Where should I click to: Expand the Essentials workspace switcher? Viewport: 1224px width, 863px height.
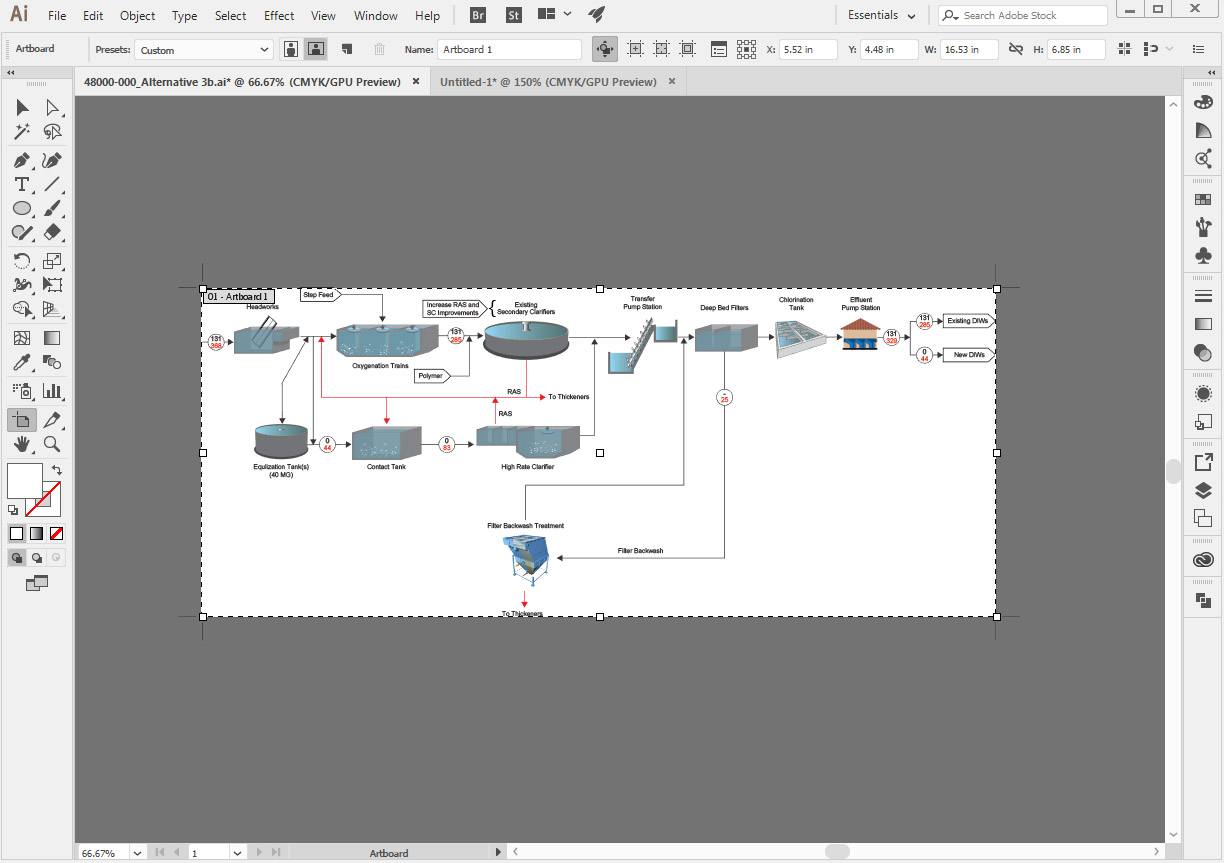tap(881, 15)
